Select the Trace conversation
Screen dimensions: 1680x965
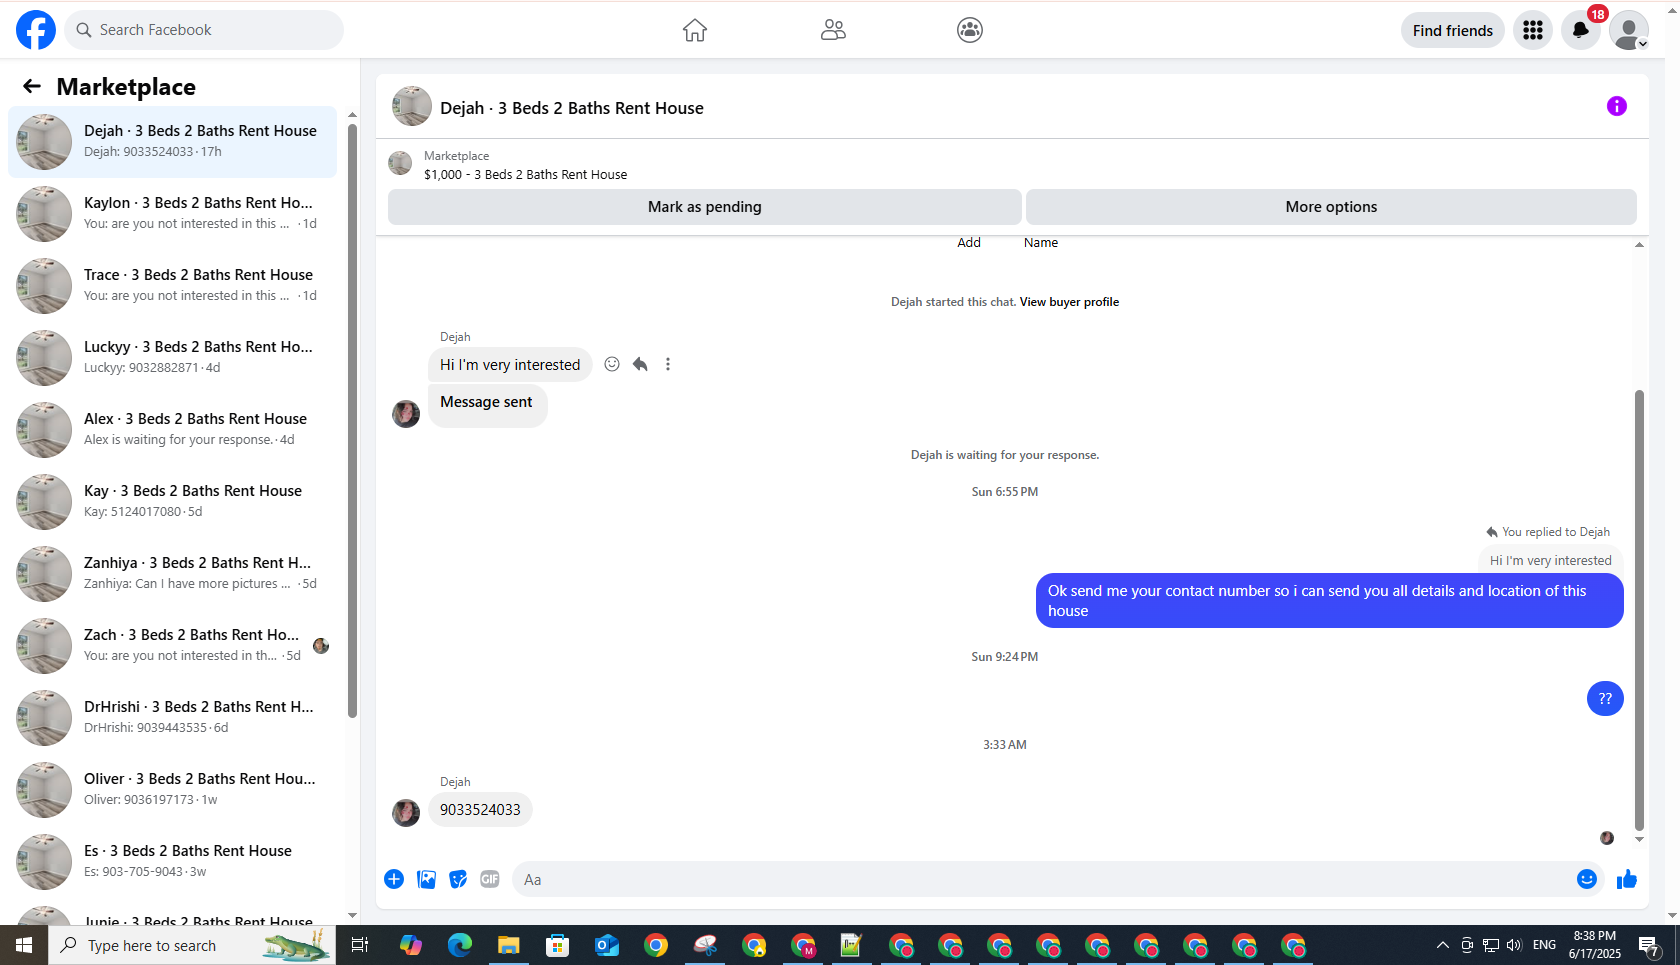coord(172,286)
